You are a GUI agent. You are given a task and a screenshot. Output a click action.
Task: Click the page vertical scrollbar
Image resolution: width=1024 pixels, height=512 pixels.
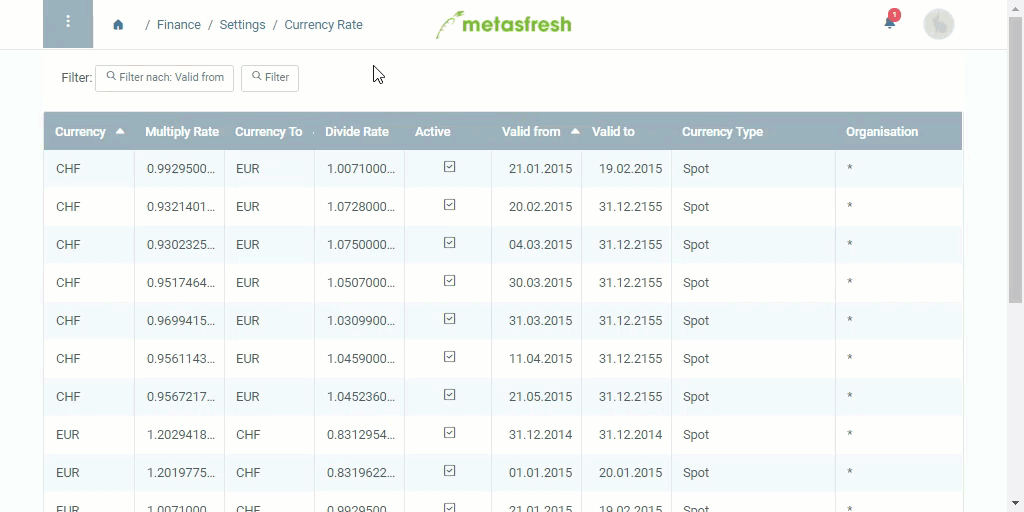(x=1016, y=160)
